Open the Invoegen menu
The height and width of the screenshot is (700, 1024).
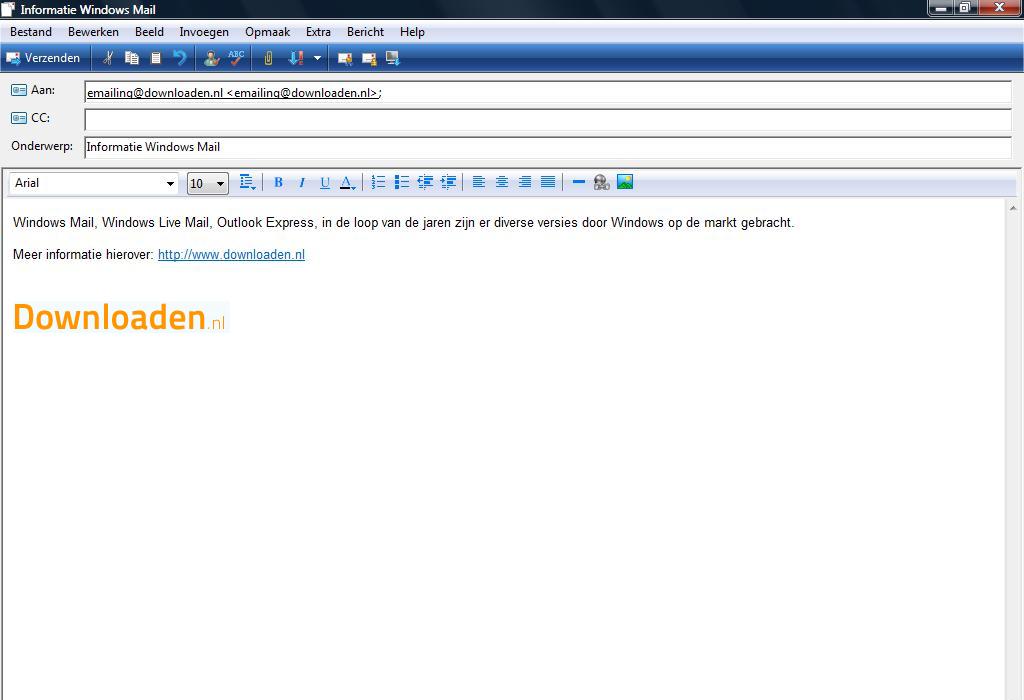coord(204,32)
